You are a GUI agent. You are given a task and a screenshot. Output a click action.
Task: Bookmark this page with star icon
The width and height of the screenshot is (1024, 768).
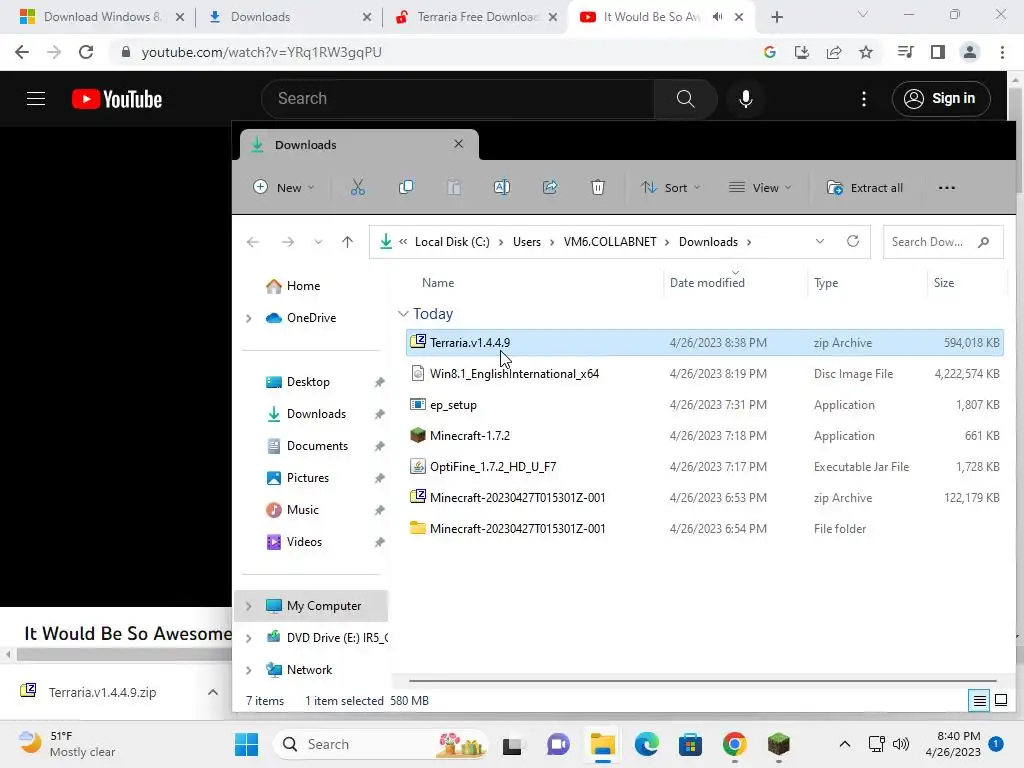point(865,52)
